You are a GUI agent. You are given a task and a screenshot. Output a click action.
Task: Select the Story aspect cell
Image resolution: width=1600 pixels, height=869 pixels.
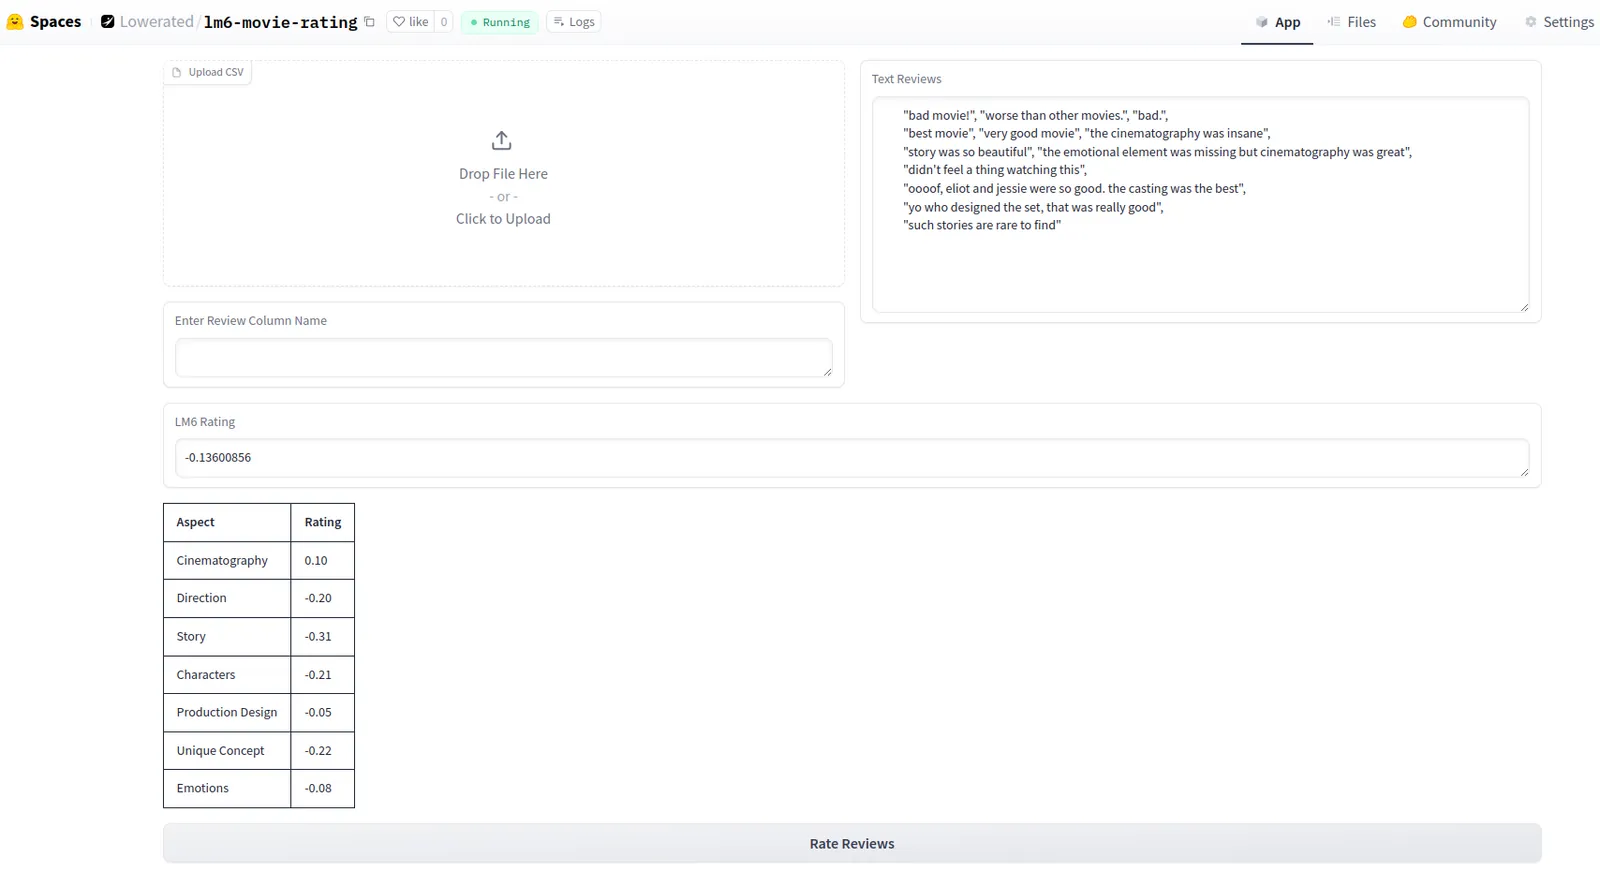(227, 636)
